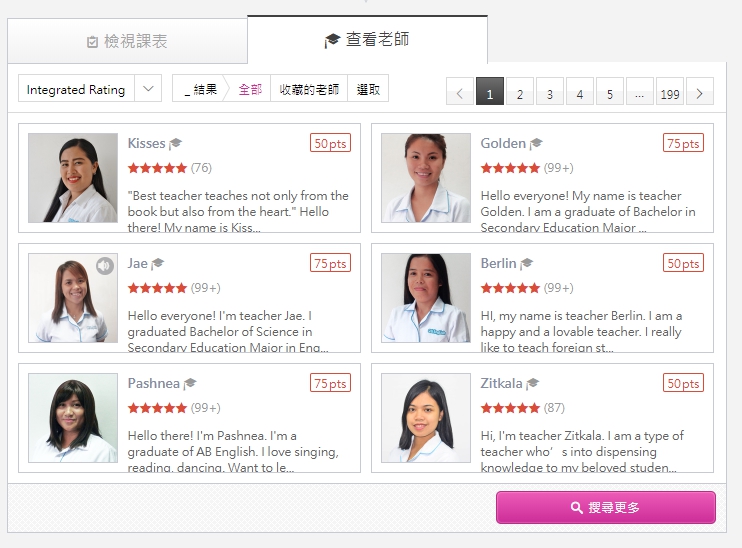This screenshot has height=548, width=742.
Task: Jump to page 199
Action: point(670,91)
